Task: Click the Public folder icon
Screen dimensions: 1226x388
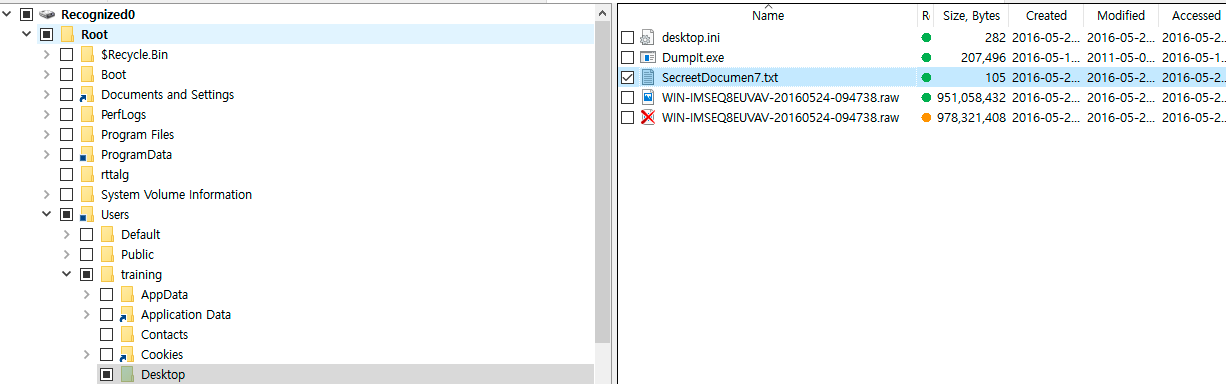Action: (107, 255)
